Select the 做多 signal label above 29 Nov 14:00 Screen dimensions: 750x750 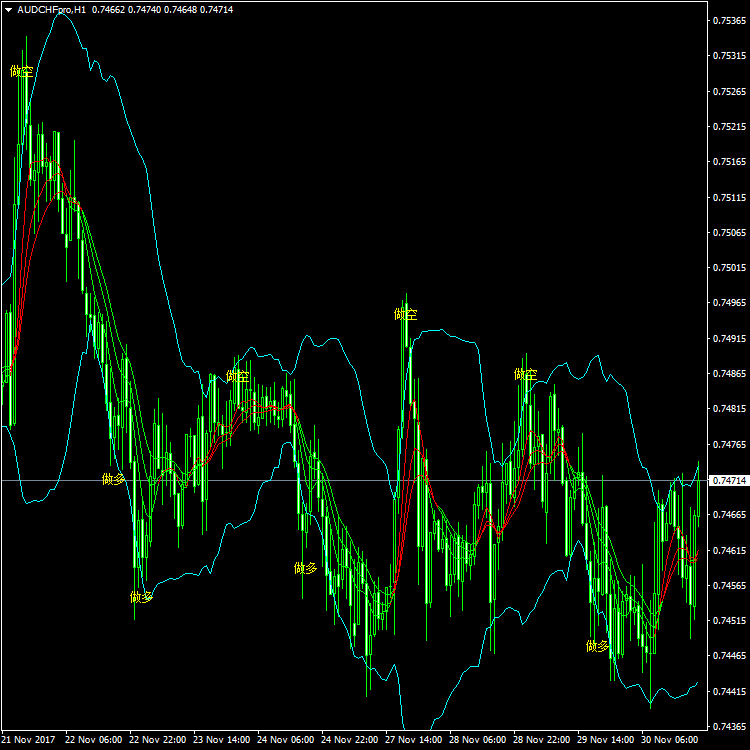[x=597, y=646]
